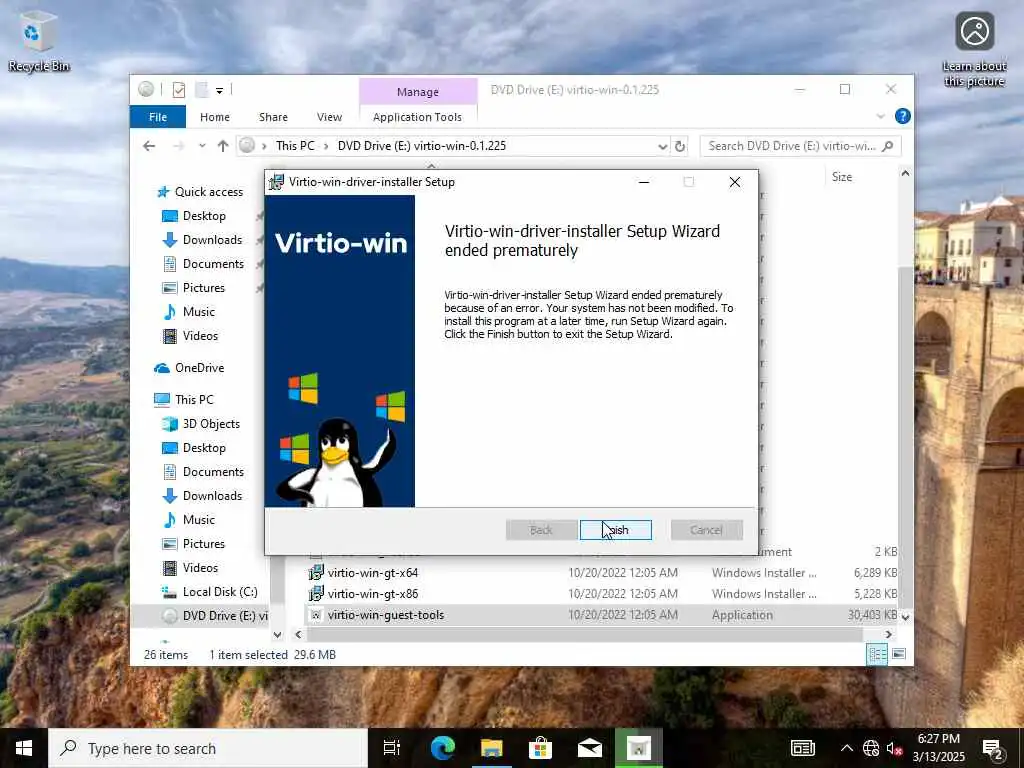Click the taskbar search box
This screenshot has height=768, width=1024.
[208, 748]
